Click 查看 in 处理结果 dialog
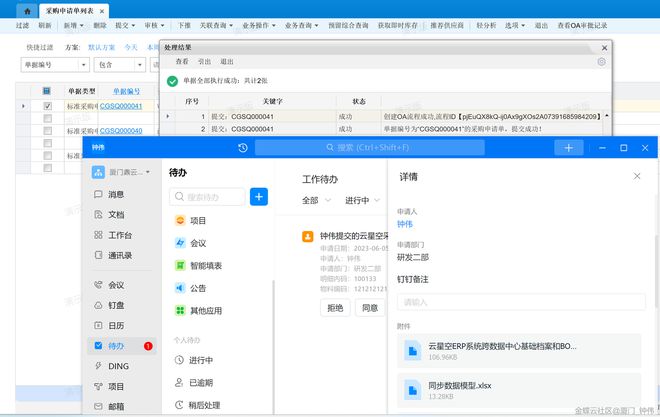The image size is (660, 417). tap(182, 61)
